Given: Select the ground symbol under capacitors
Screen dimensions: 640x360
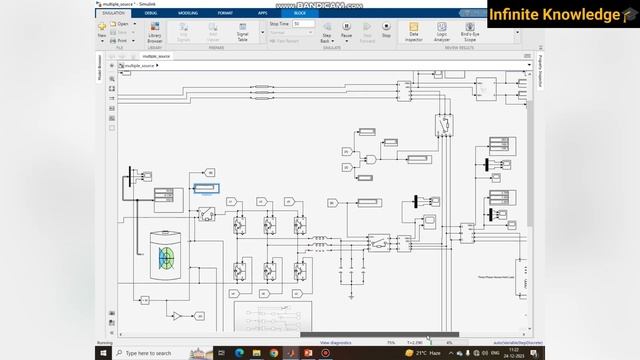Looking at the screenshot, I should (x=351, y=297).
